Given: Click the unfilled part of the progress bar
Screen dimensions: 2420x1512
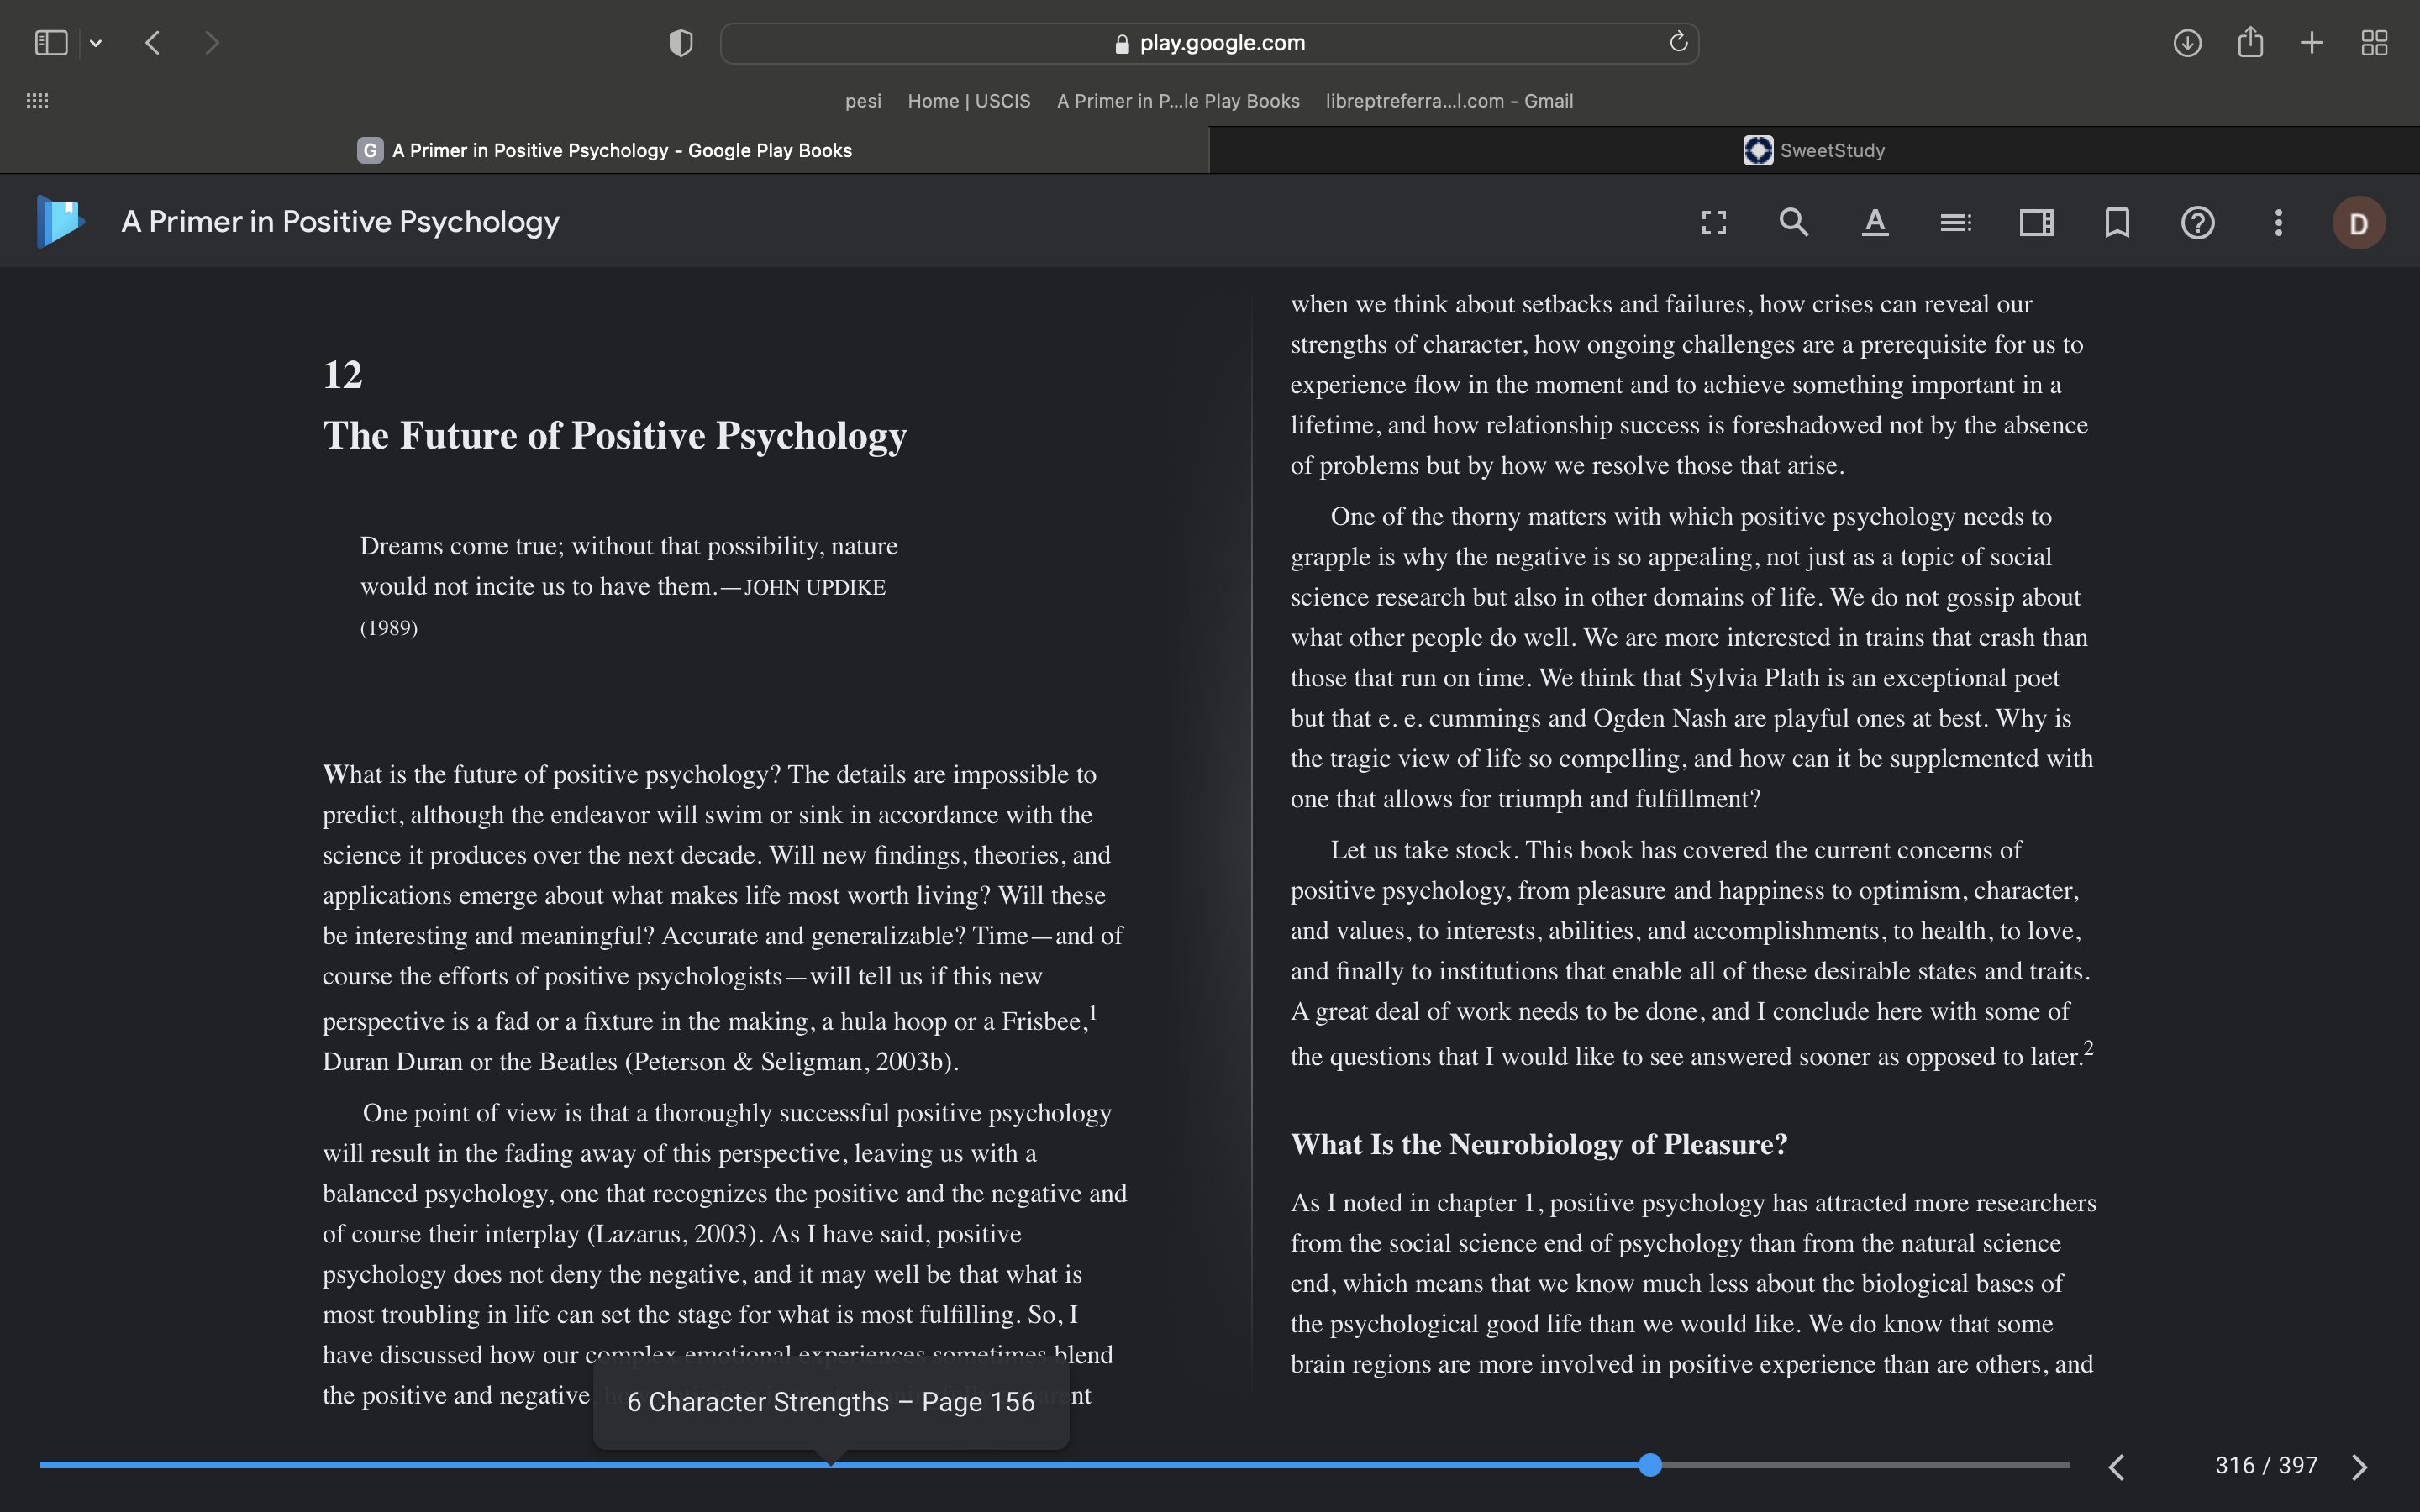Looking at the screenshot, I should pyautogui.click(x=1865, y=1465).
